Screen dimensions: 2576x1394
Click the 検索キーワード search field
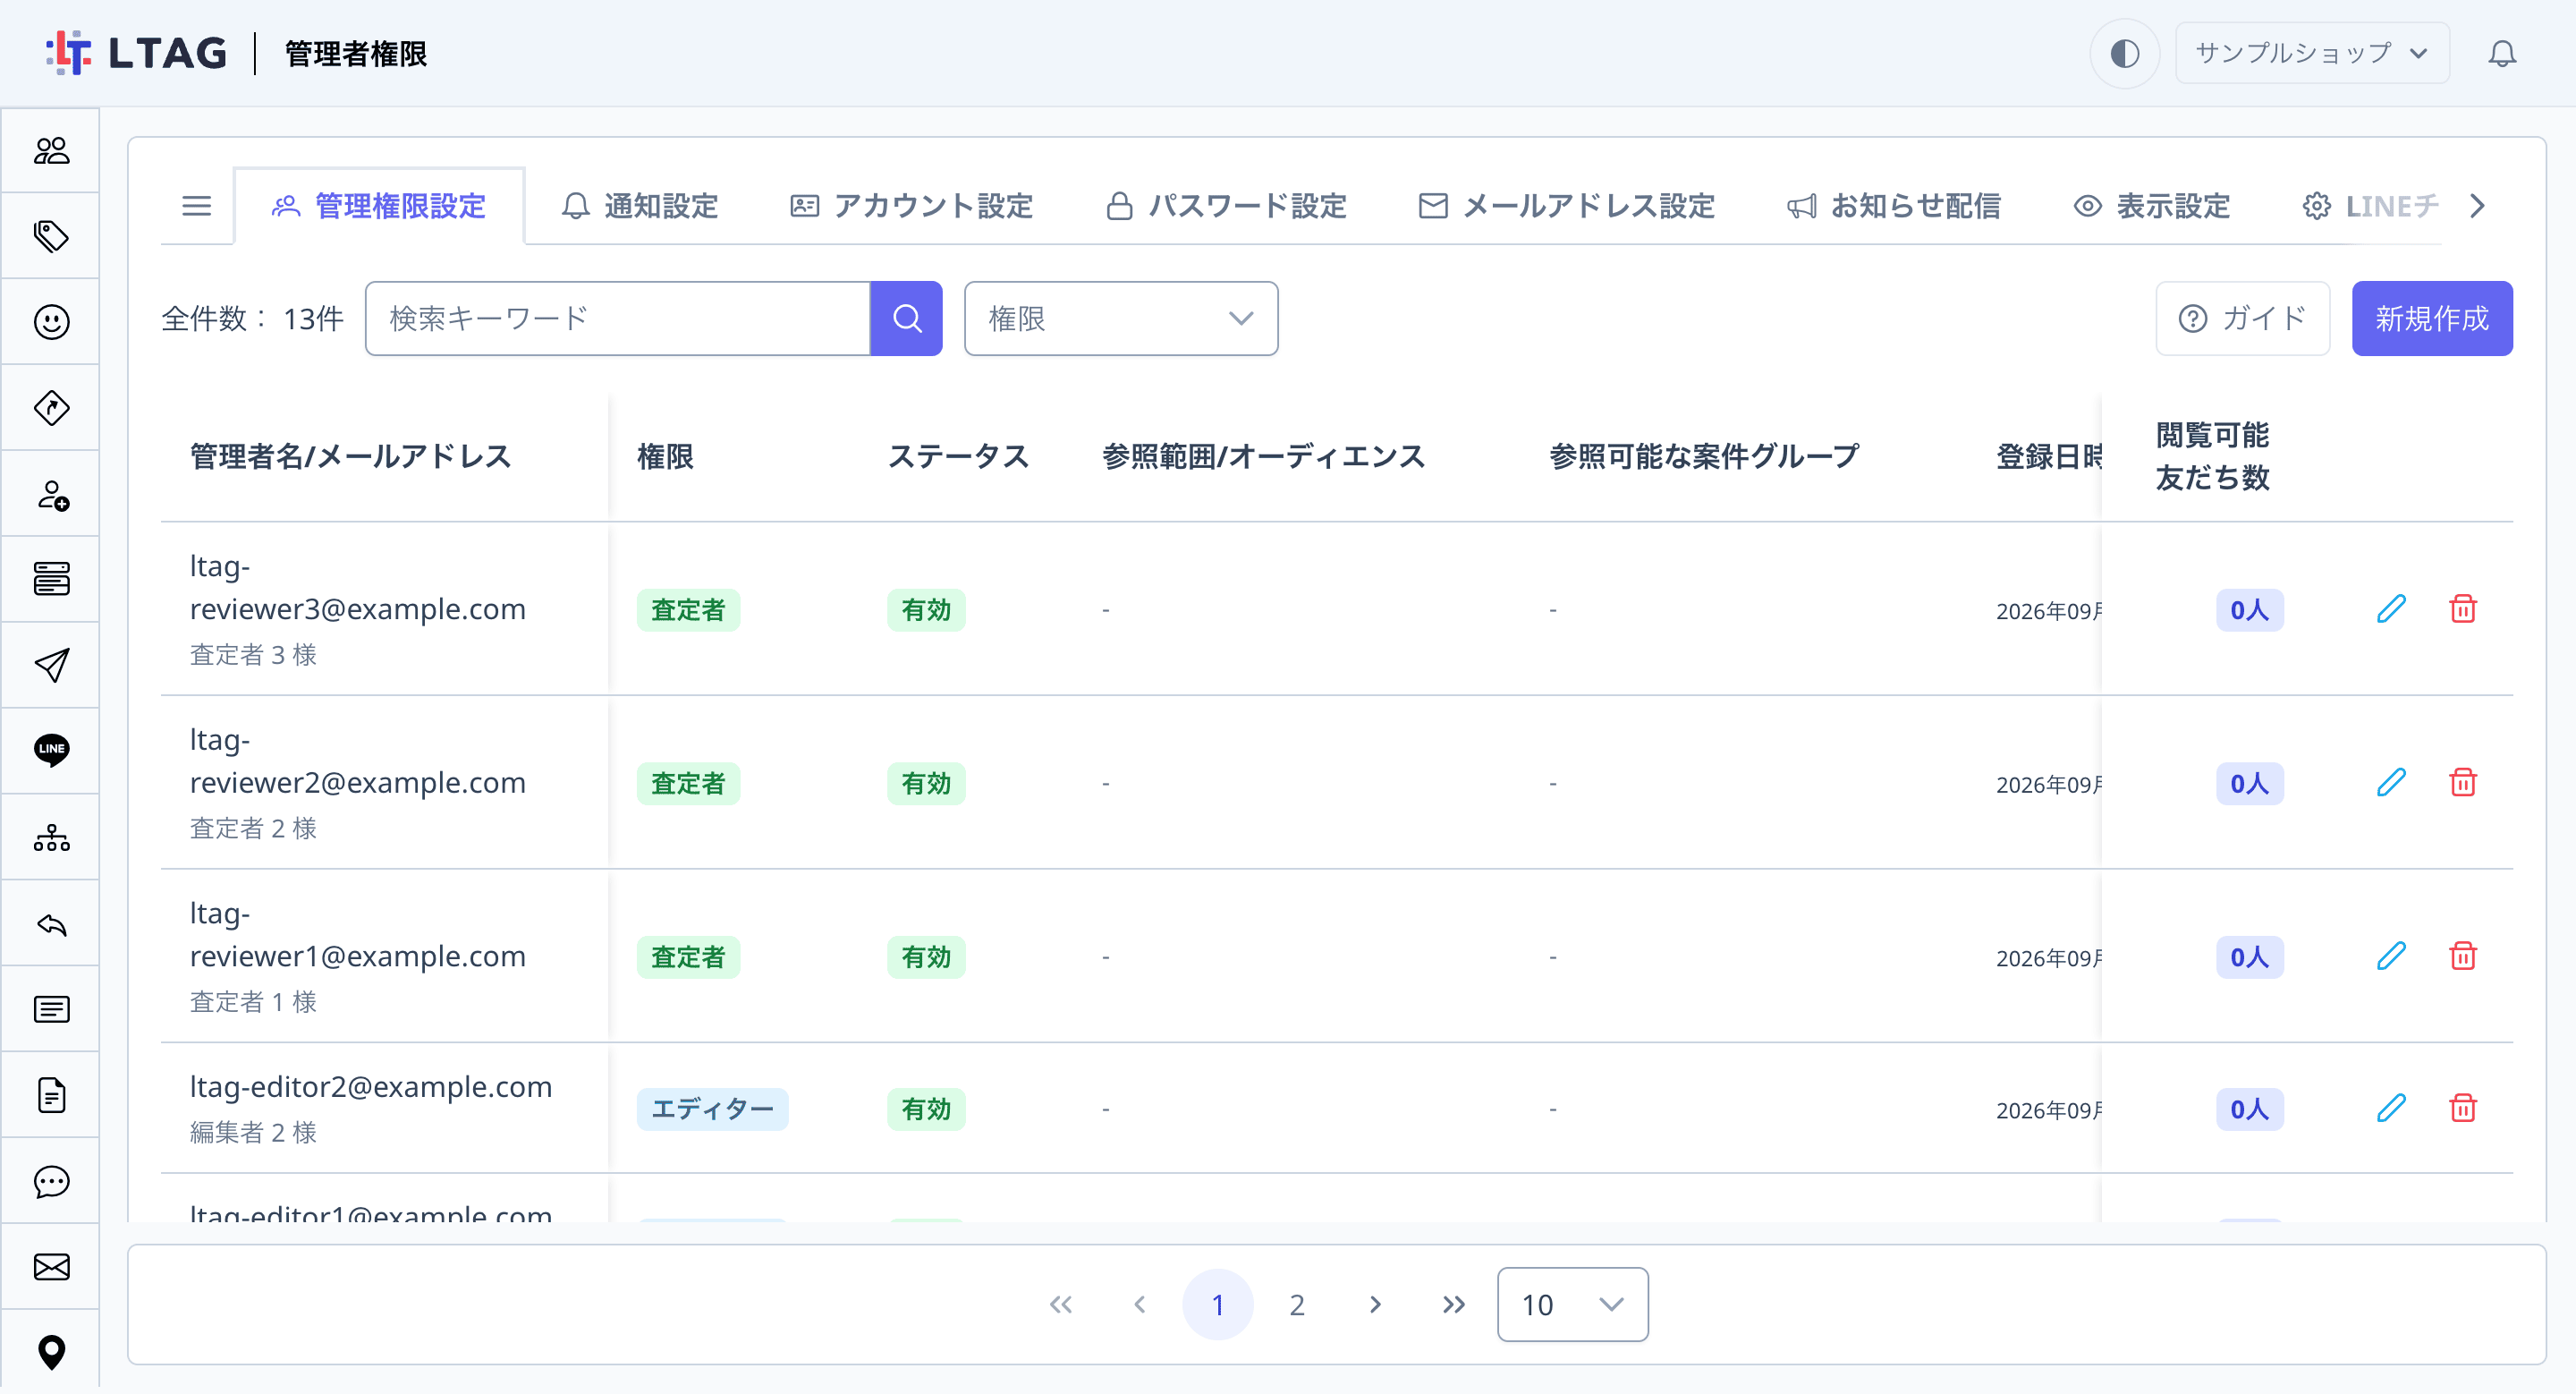[618, 319]
